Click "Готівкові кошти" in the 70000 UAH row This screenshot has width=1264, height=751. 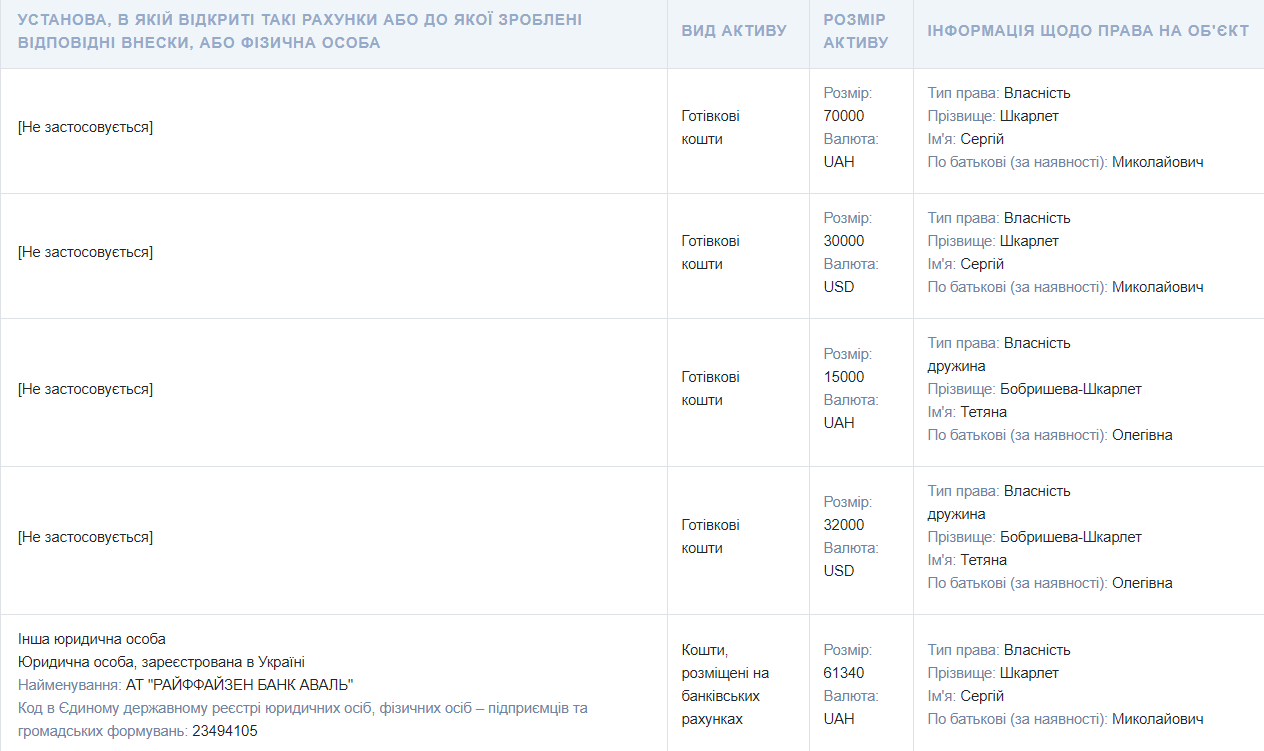(x=711, y=128)
